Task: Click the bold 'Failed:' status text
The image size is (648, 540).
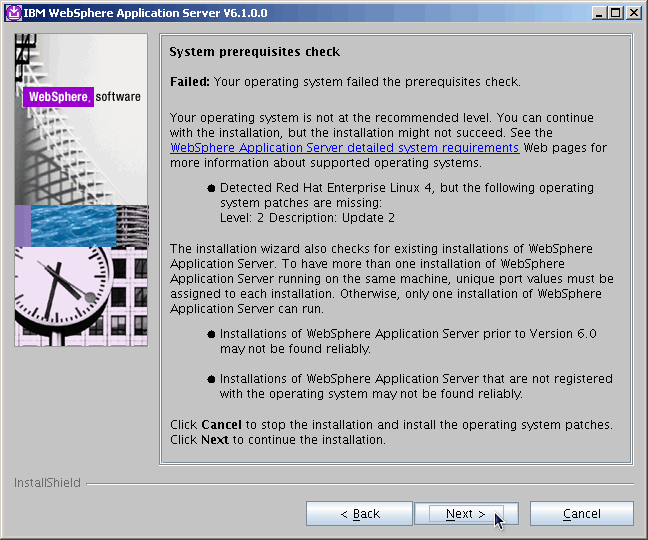Action: coord(189,82)
